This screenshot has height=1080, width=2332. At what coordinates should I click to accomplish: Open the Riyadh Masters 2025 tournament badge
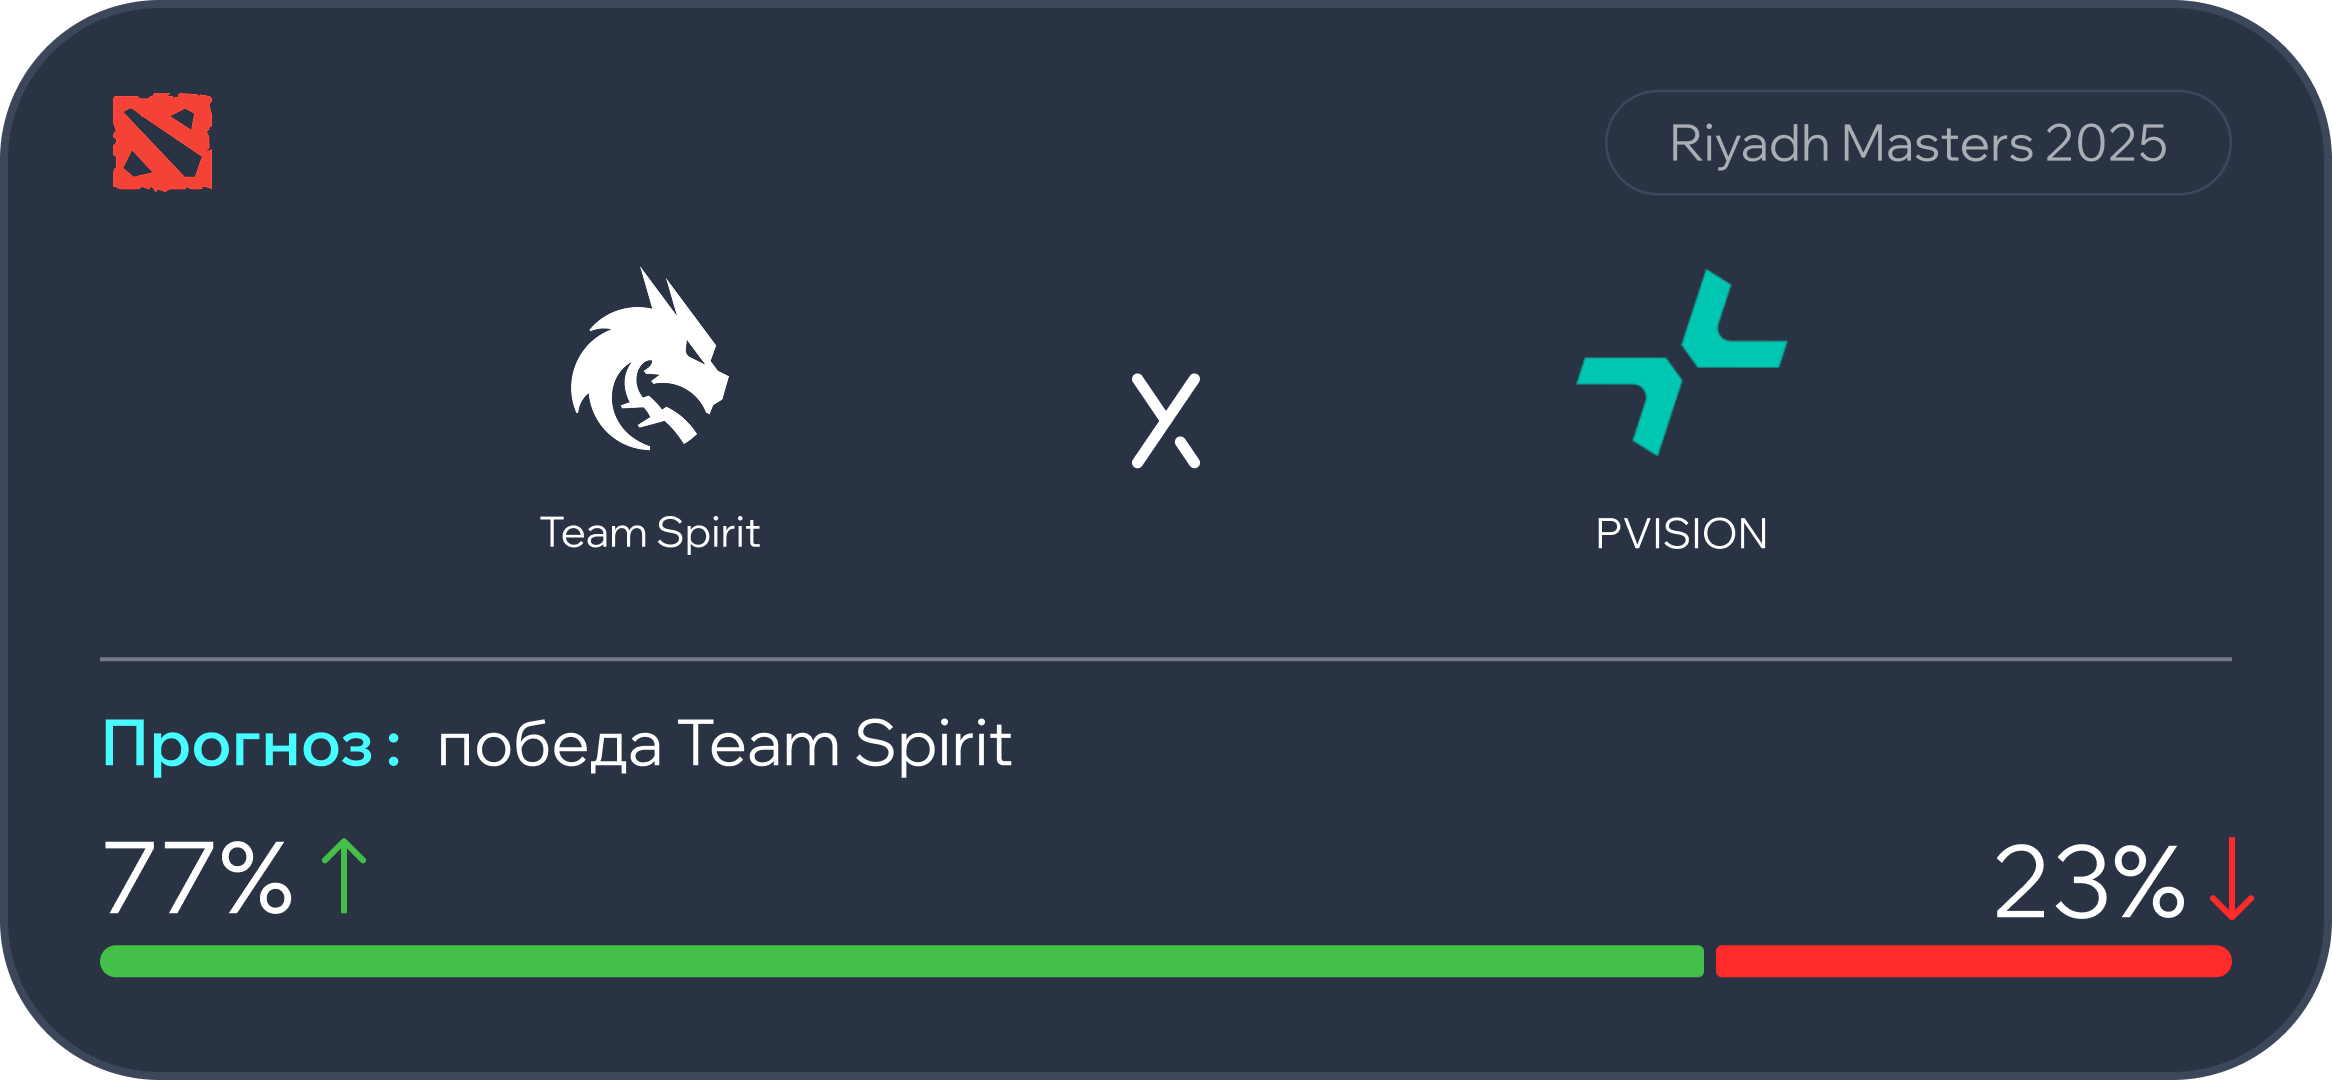click(1917, 143)
